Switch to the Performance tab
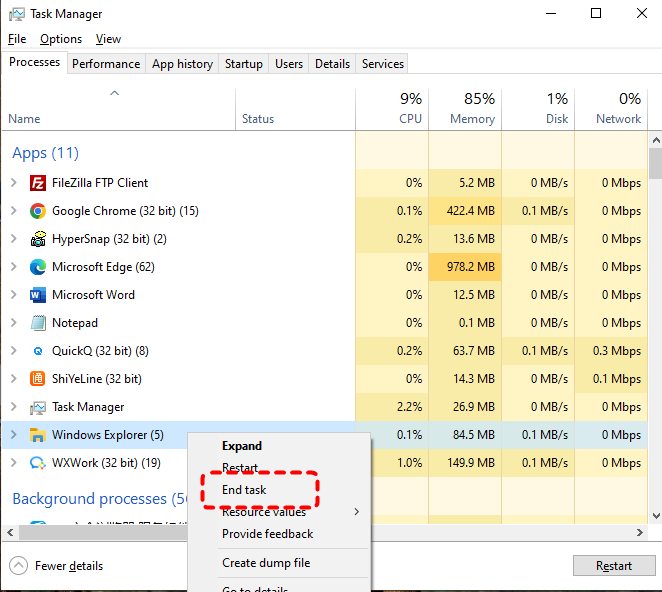 (106, 64)
